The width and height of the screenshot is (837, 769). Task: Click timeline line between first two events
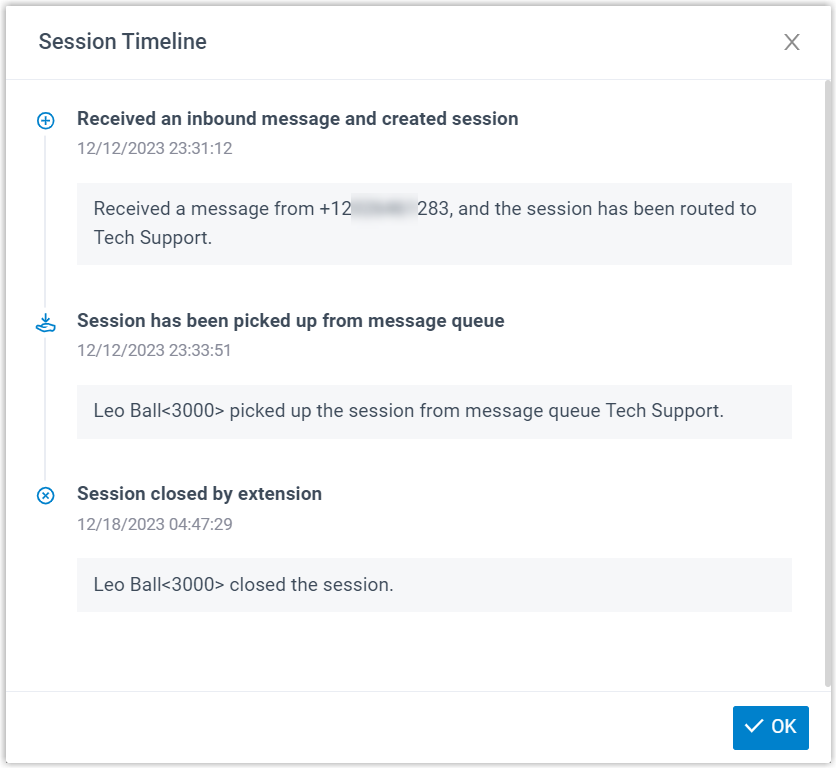tap(45, 220)
